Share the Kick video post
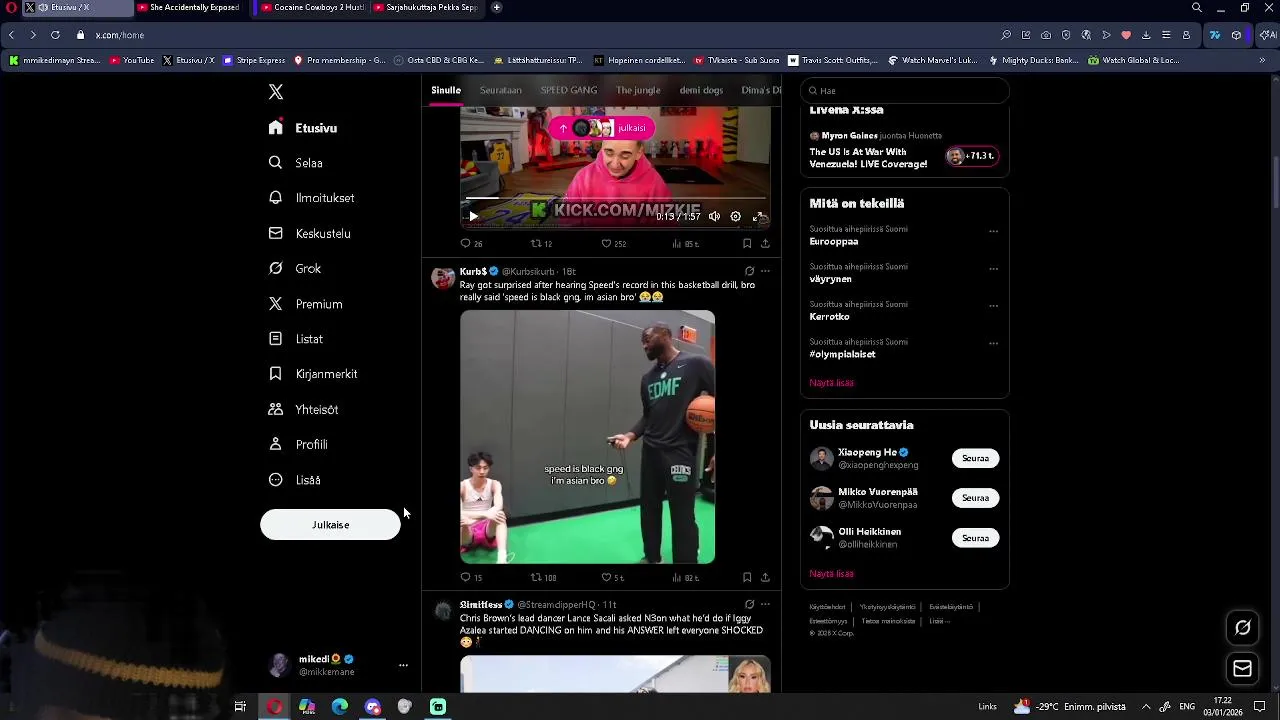Screen dimensions: 1280x720 [x=765, y=243]
